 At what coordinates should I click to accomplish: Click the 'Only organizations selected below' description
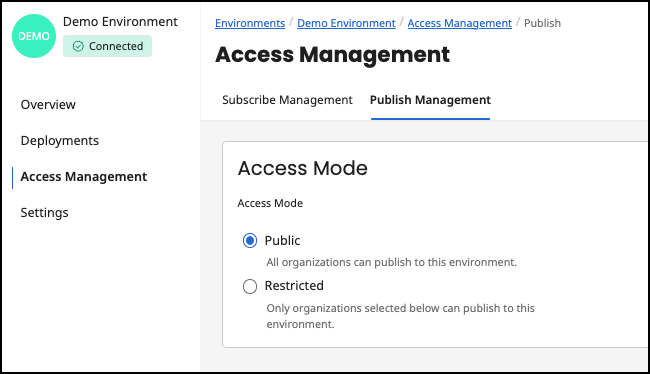[x=400, y=316]
